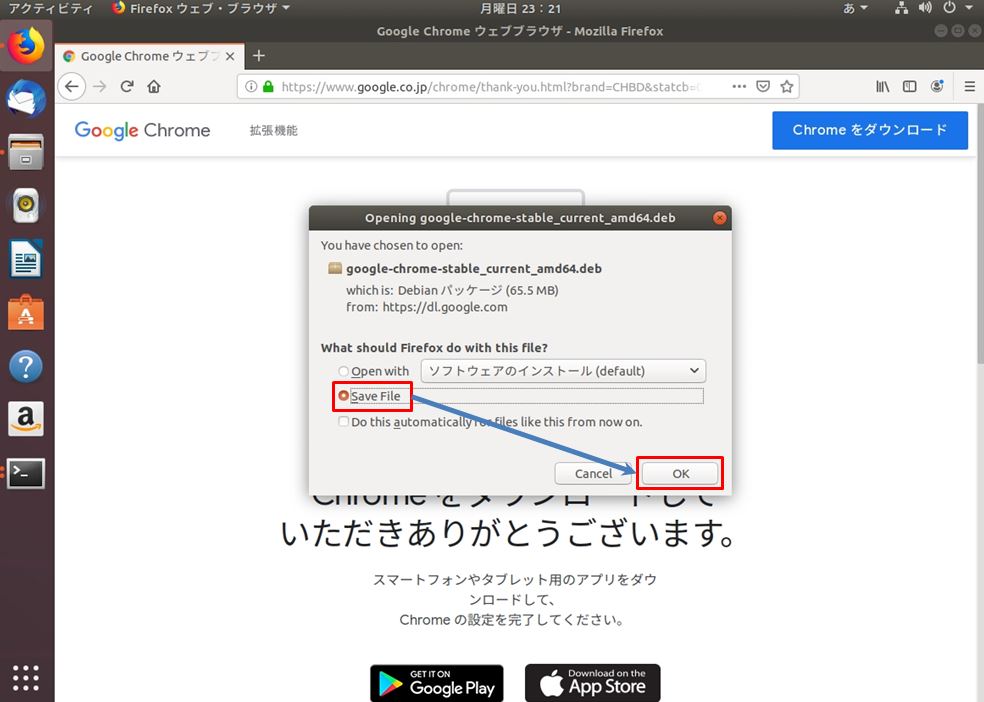Bookmark this page with the star

click(x=787, y=87)
